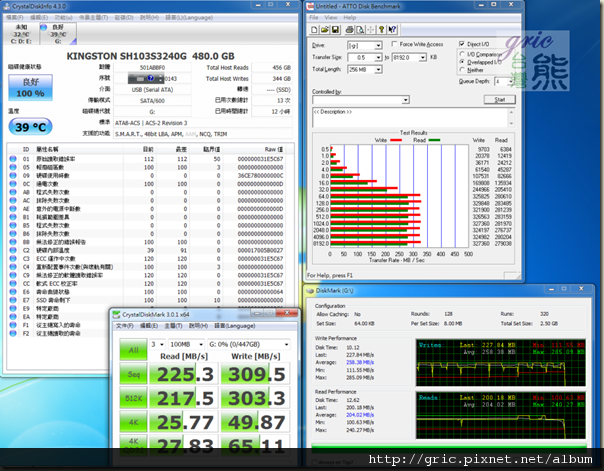Open the Transfer Size 8192.0 end dropdown
This screenshot has height=471, width=604.
coord(423,57)
